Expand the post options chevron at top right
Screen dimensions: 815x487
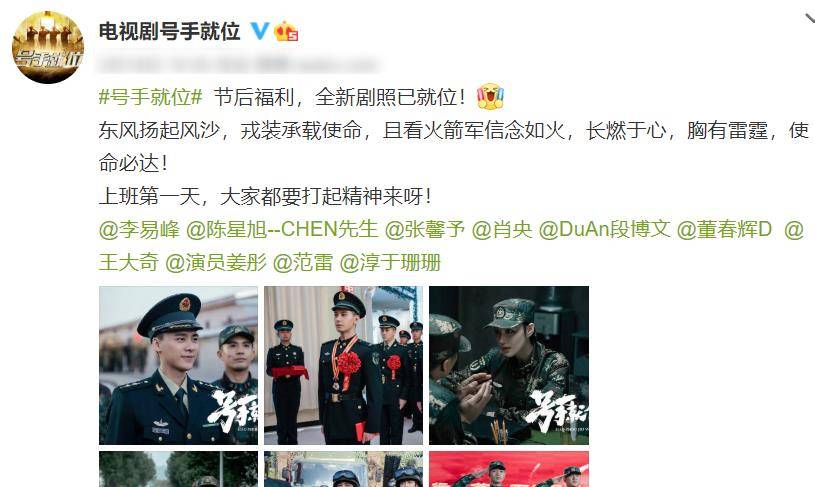[x=810, y=19]
